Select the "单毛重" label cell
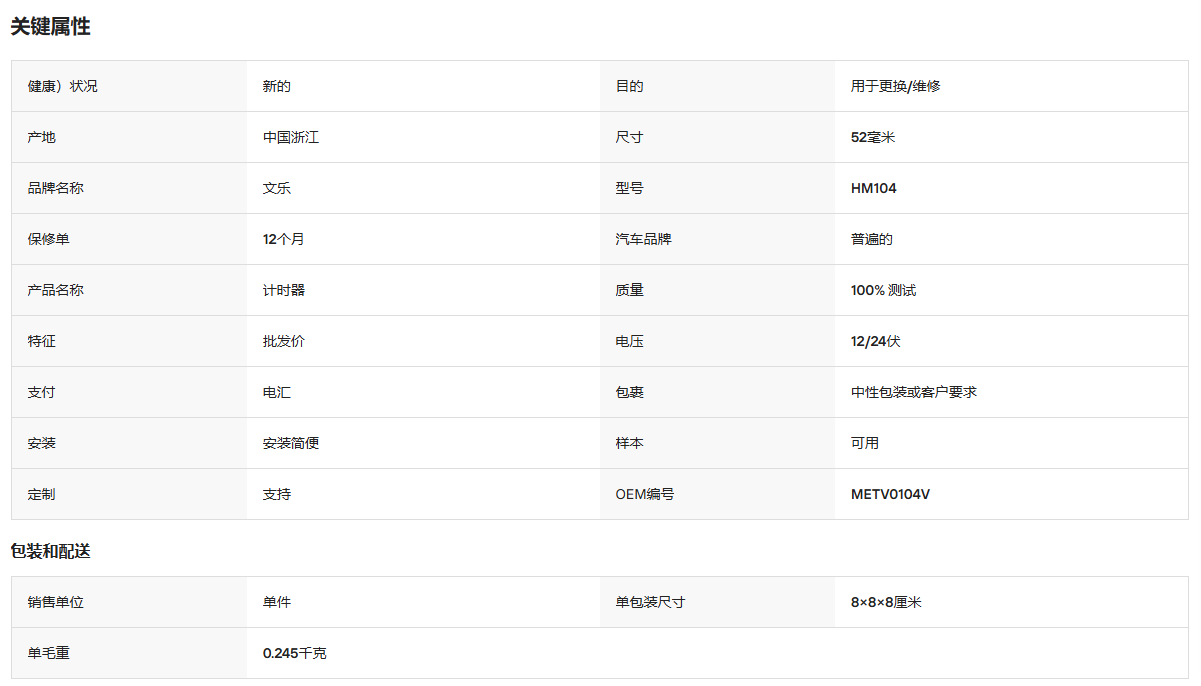 click(129, 653)
